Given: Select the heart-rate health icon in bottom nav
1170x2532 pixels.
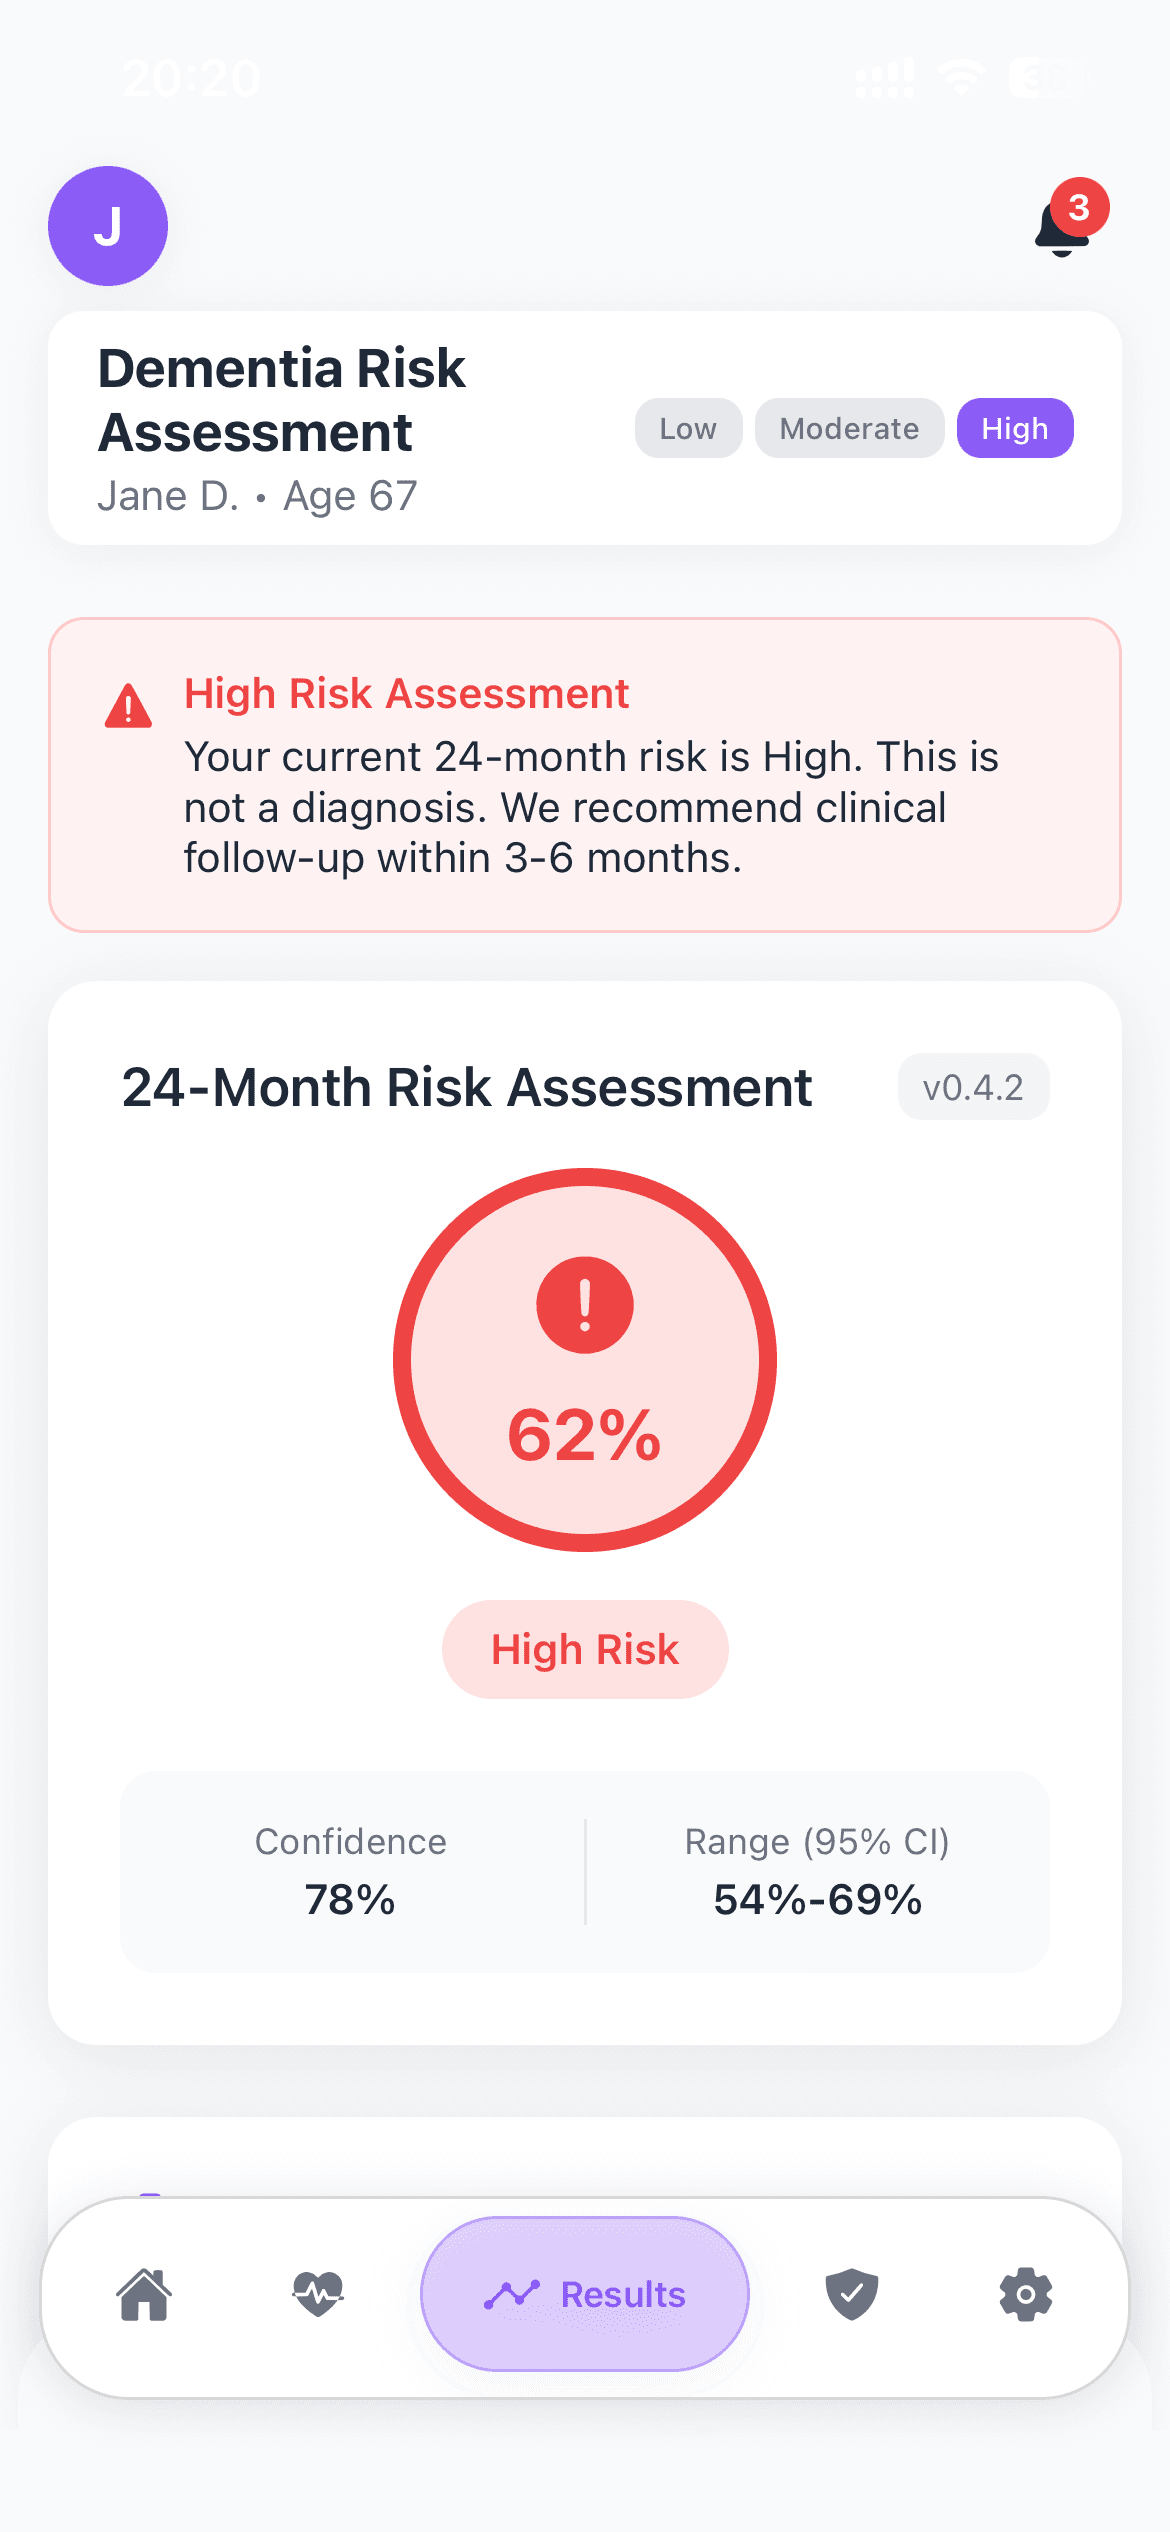Looking at the screenshot, I should tap(315, 2295).
